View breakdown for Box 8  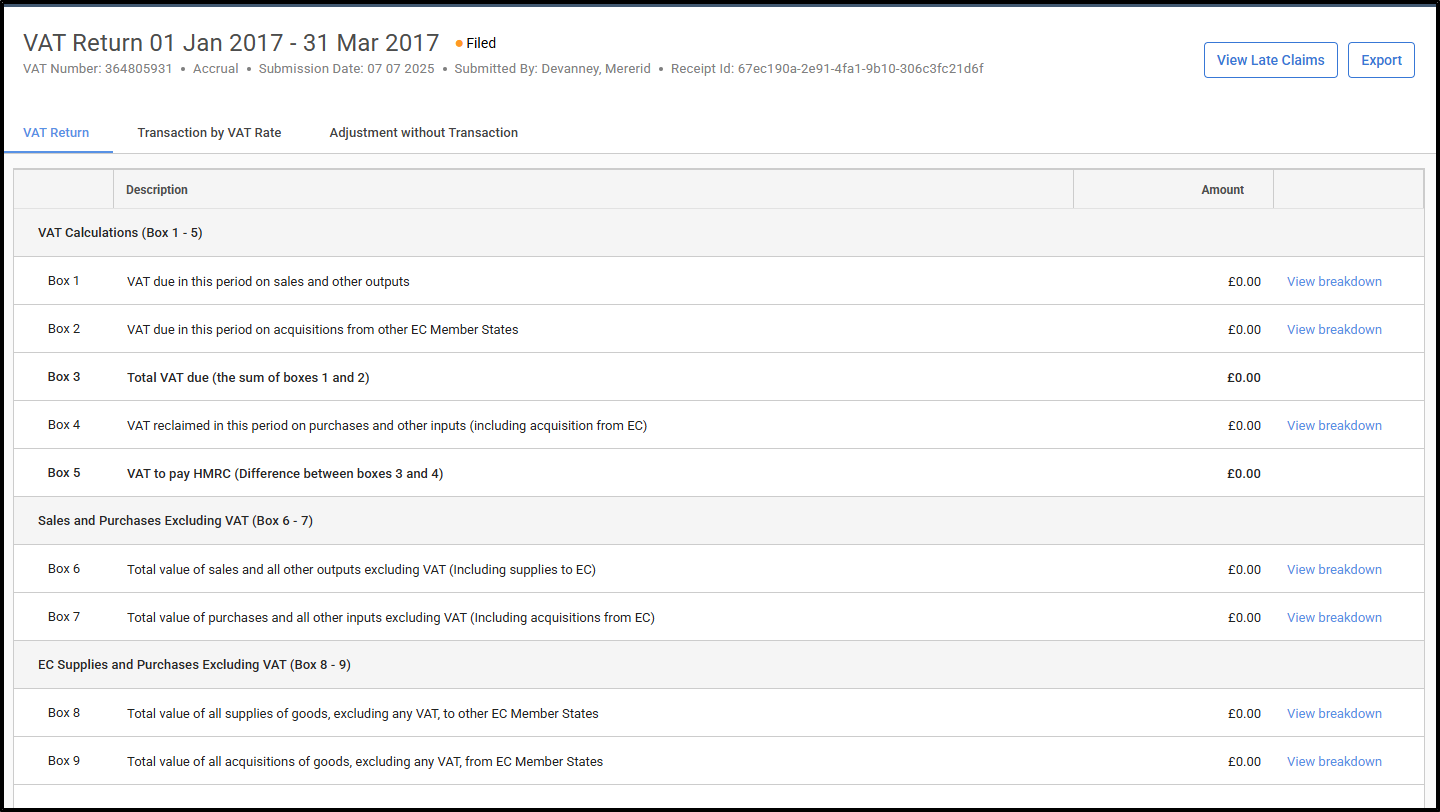tap(1334, 713)
